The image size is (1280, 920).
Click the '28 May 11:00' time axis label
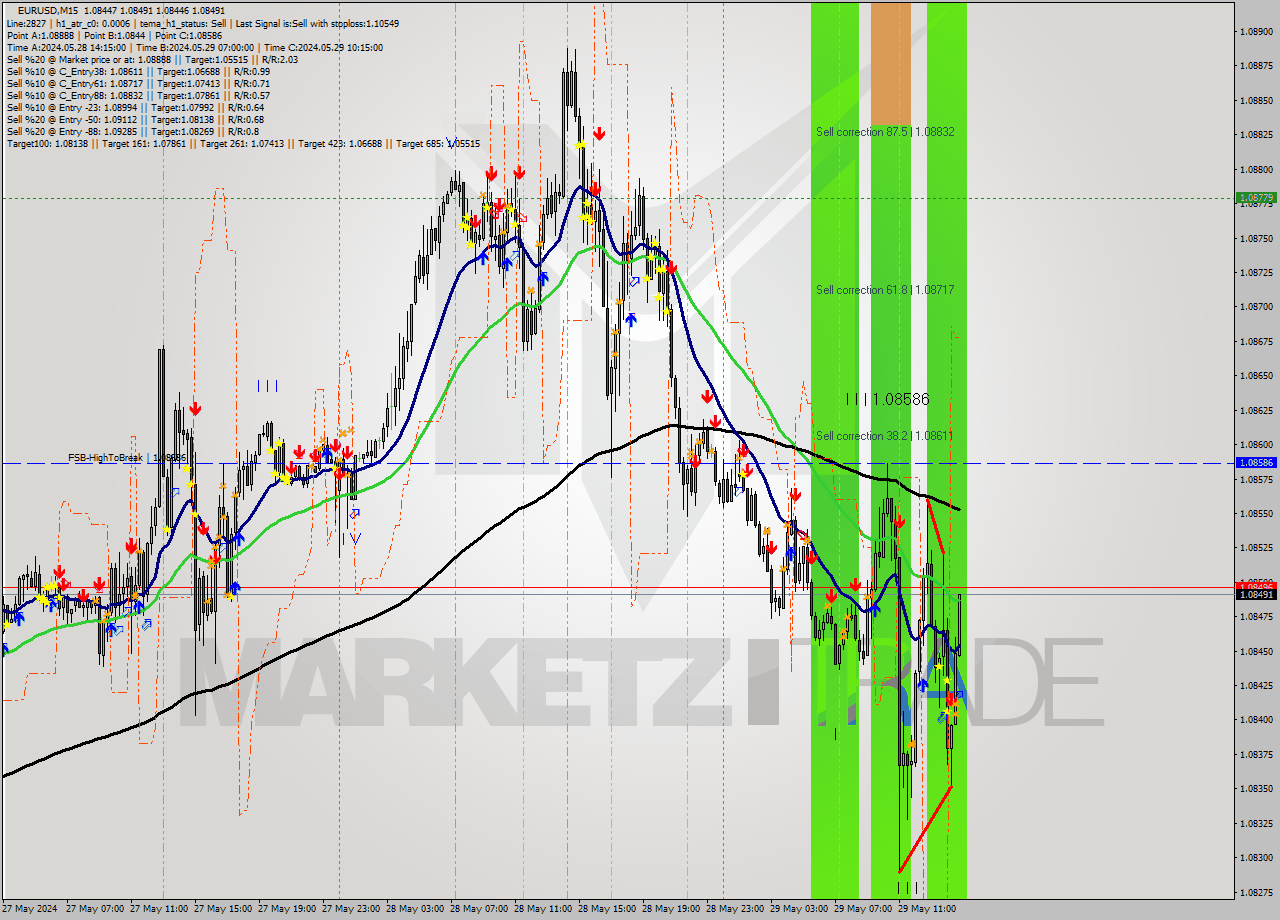[x=544, y=909]
